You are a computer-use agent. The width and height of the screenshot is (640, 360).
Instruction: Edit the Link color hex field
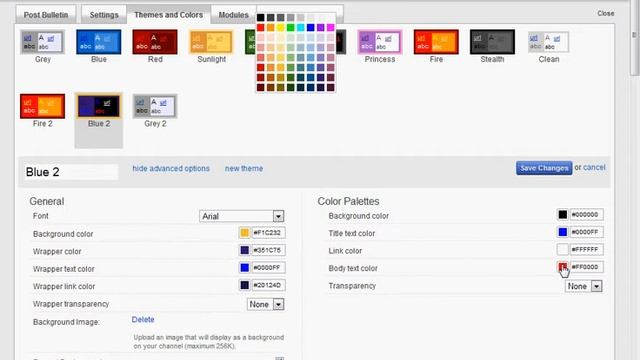click(586, 249)
